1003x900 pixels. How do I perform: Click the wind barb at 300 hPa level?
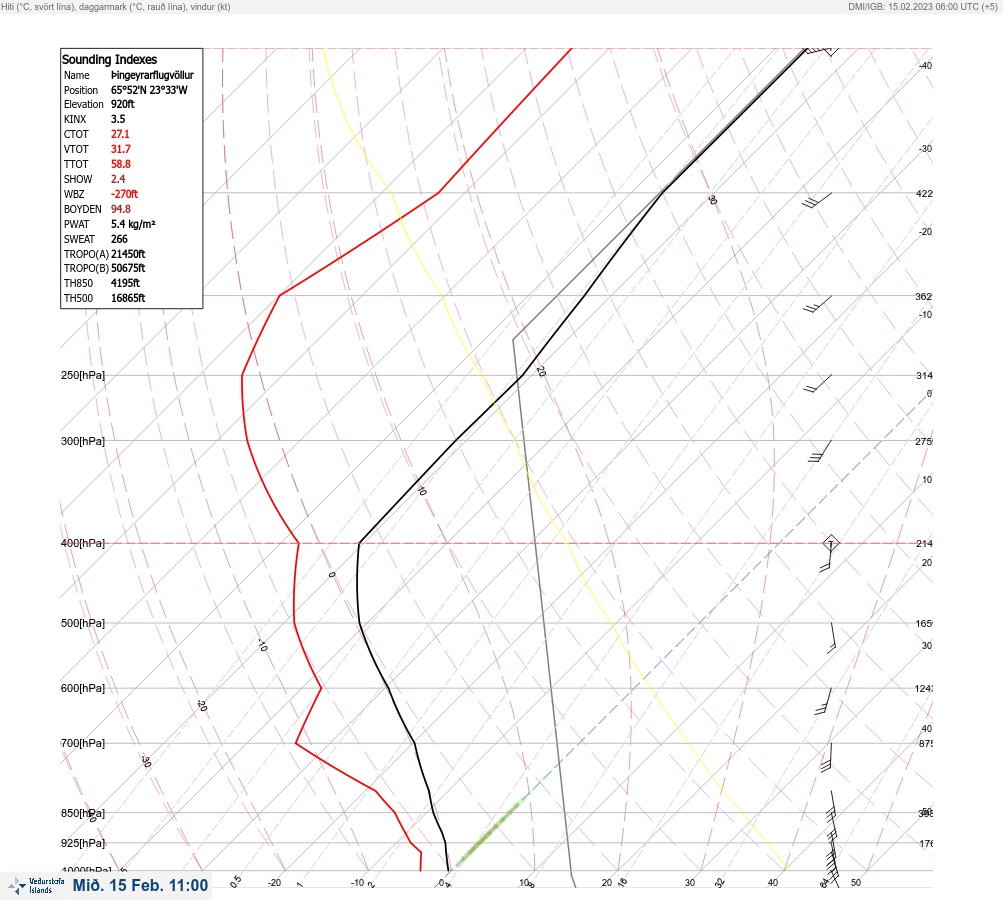[820, 451]
